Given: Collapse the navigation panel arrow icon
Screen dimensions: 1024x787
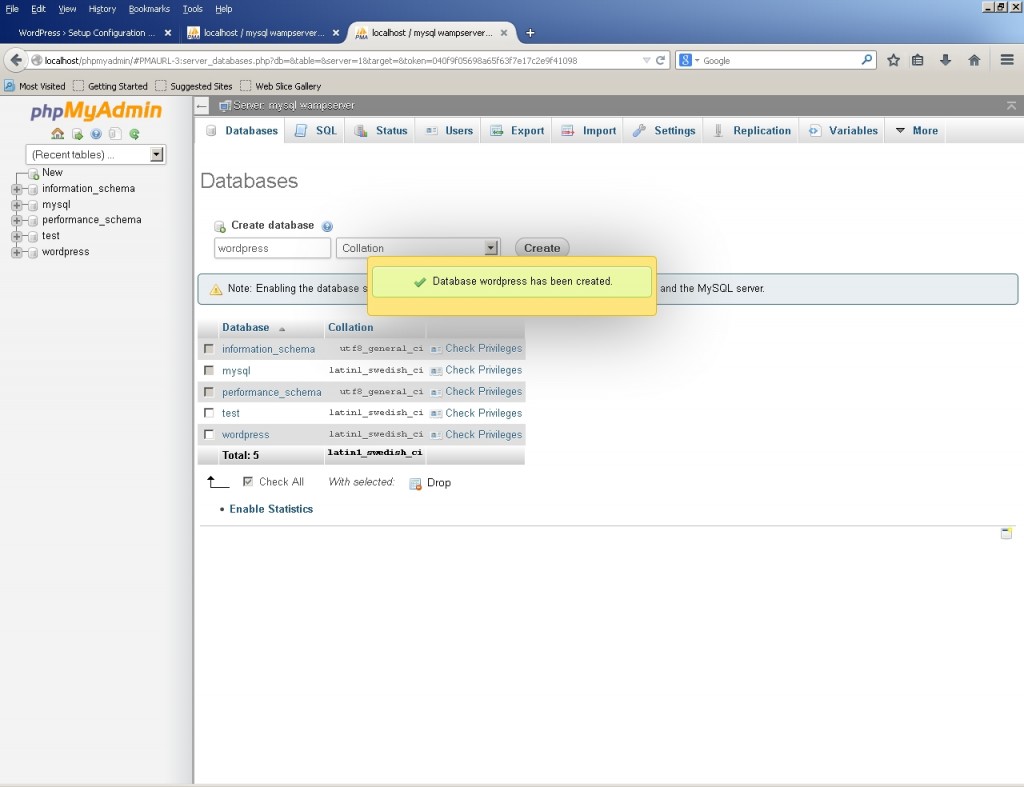Looking at the screenshot, I should (202, 105).
